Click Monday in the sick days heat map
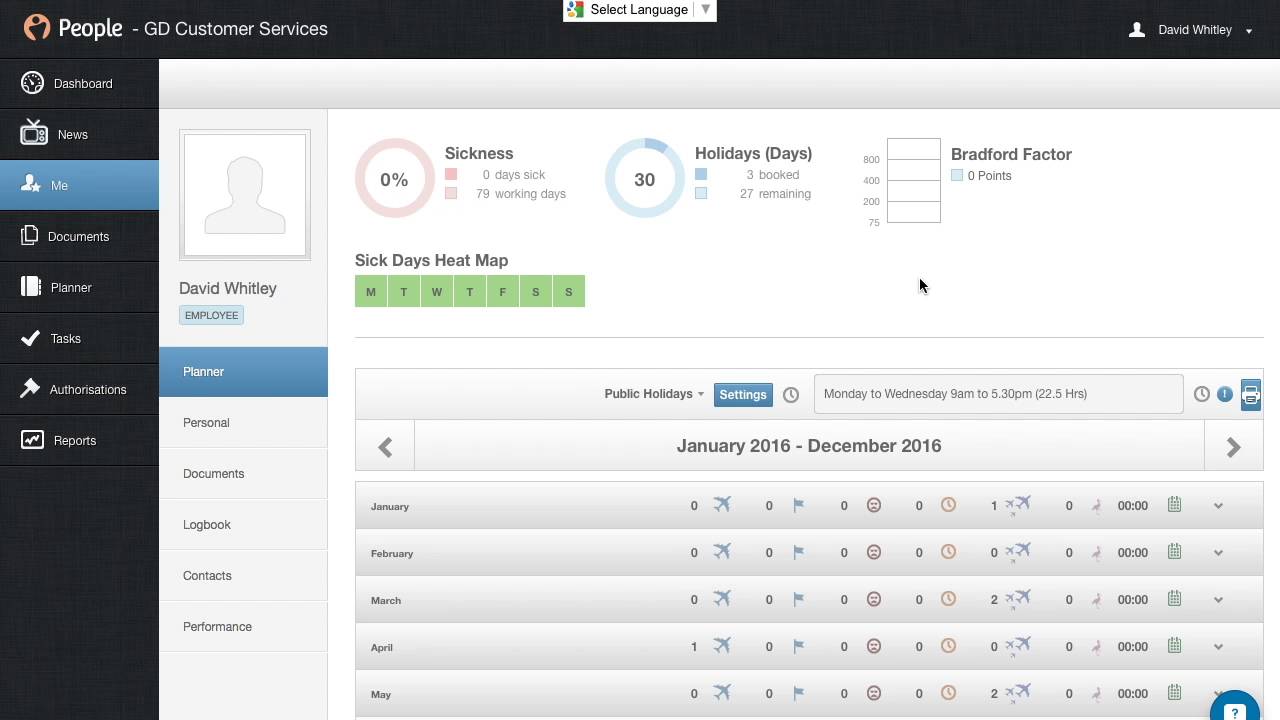This screenshot has height=720, width=1280. tap(371, 291)
